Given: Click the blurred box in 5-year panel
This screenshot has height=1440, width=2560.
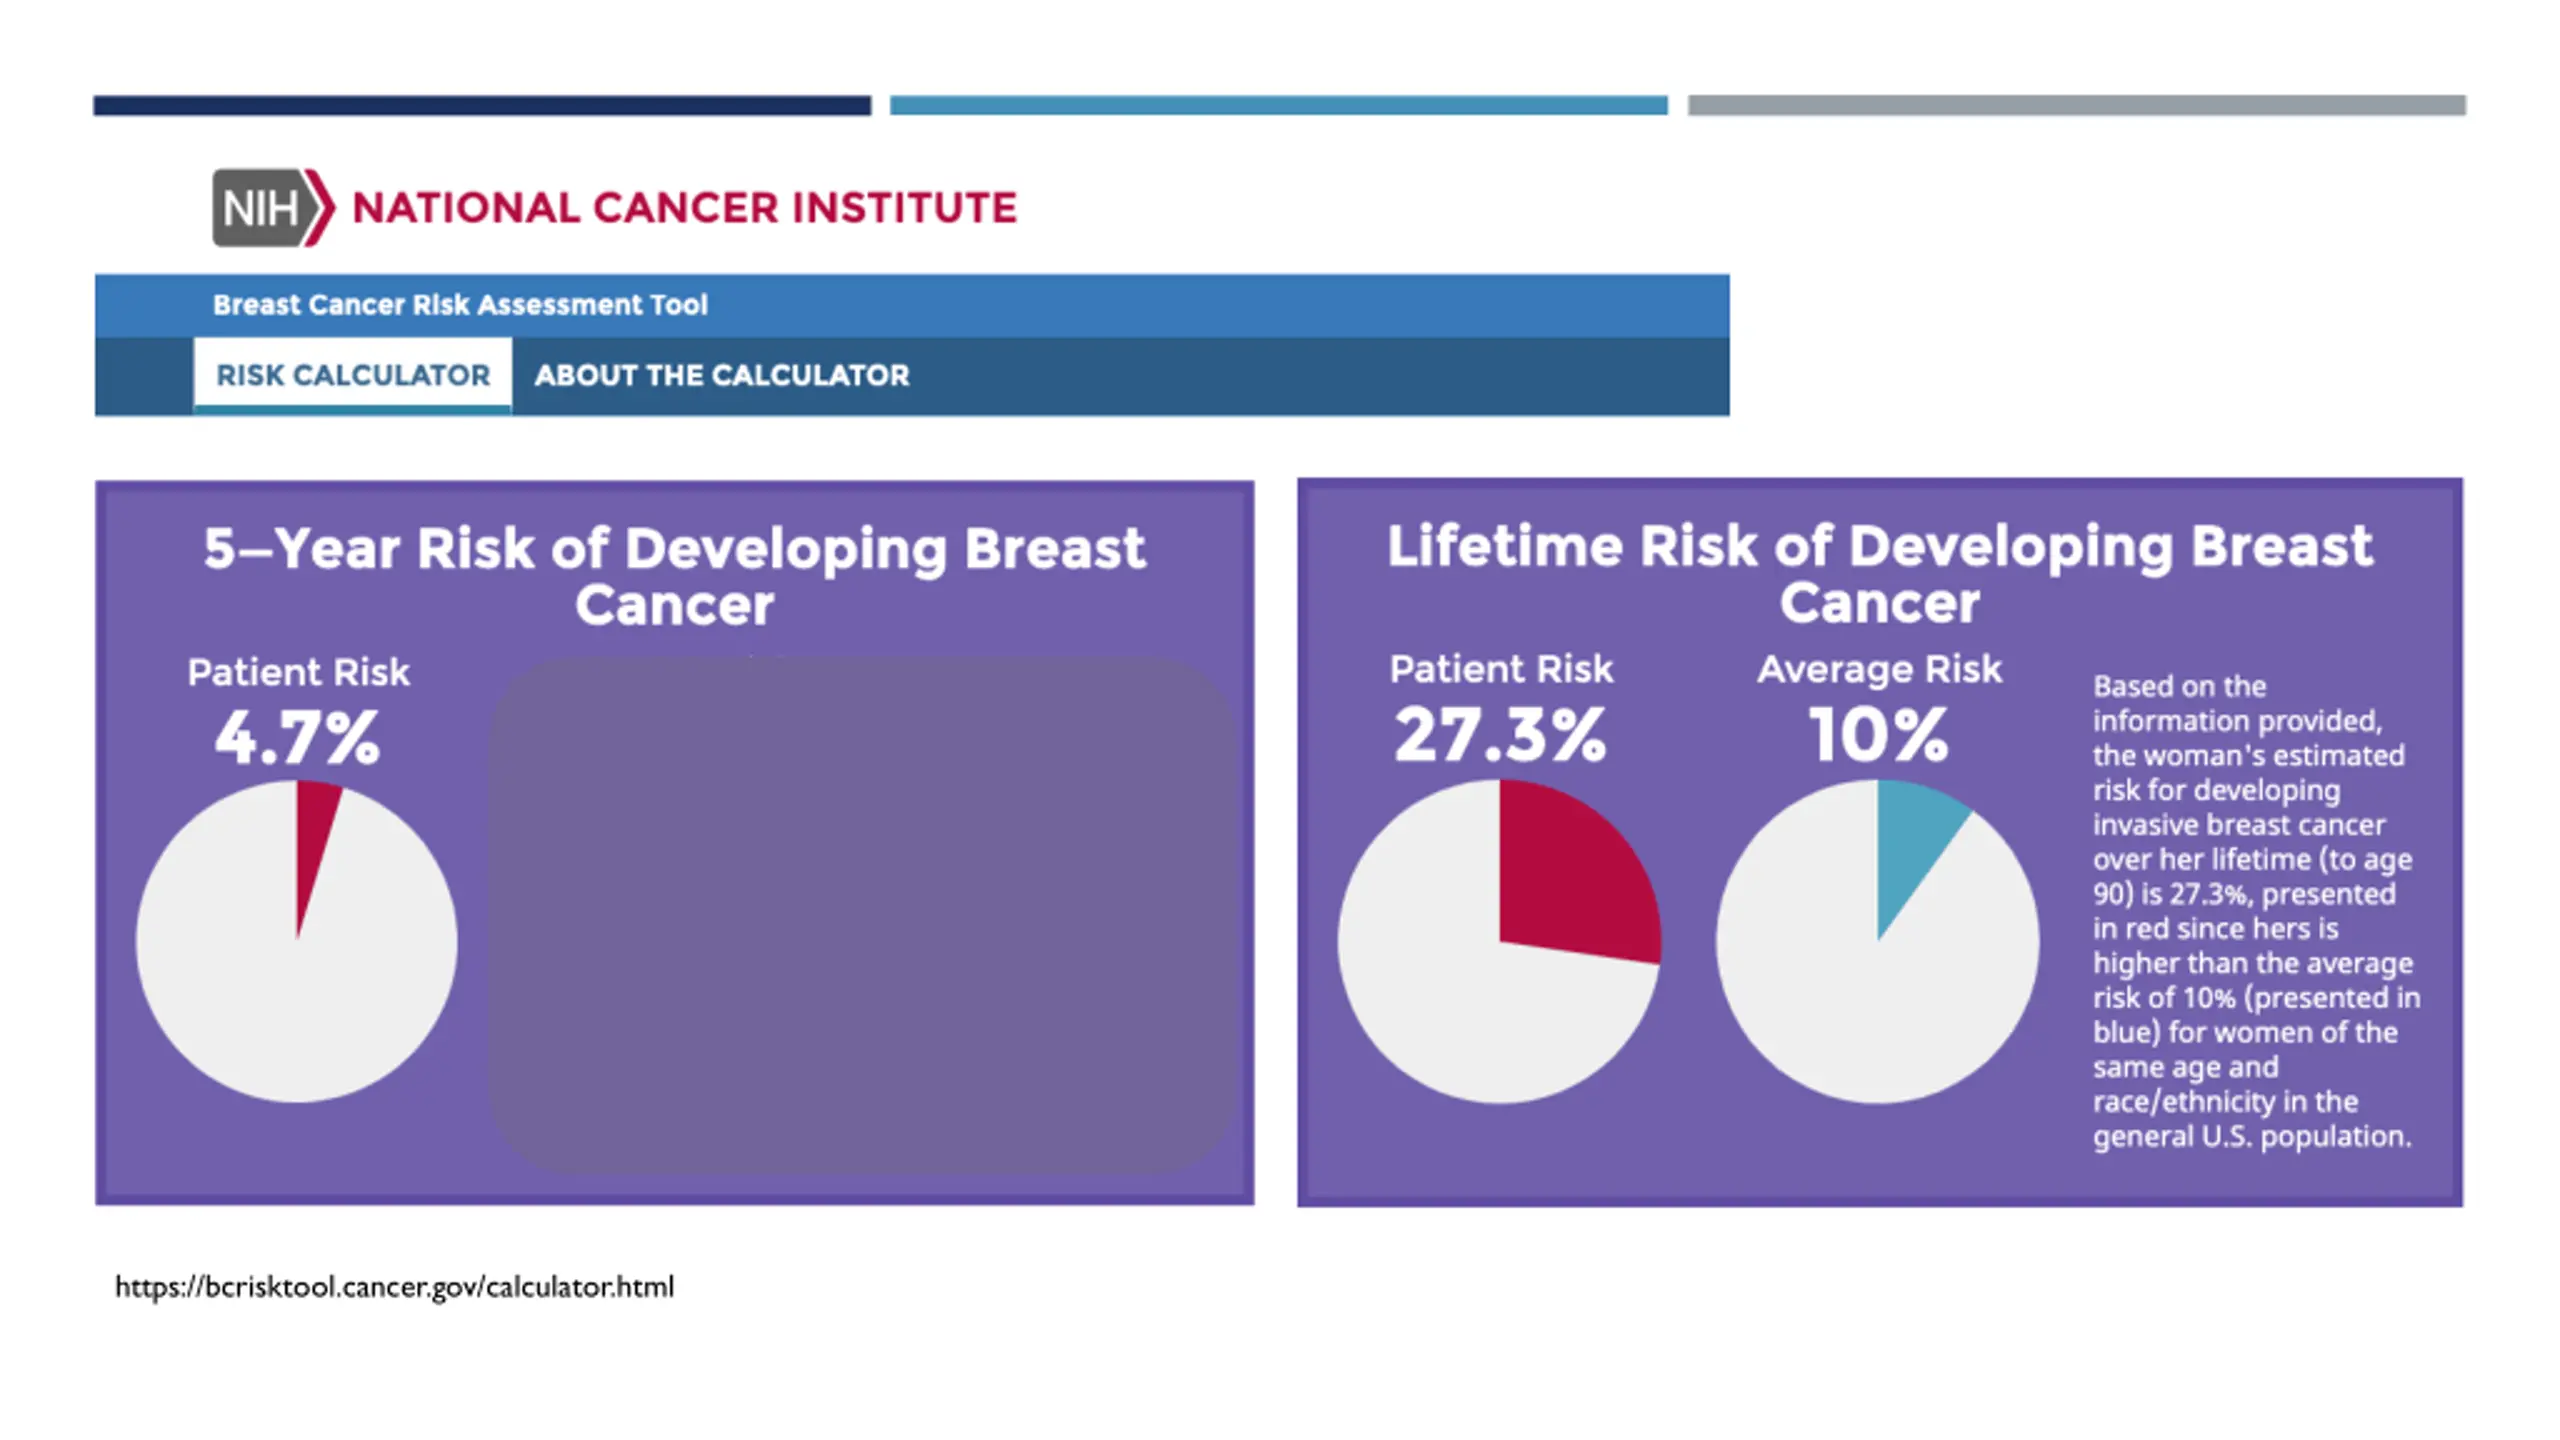Looking at the screenshot, I should [x=860, y=915].
